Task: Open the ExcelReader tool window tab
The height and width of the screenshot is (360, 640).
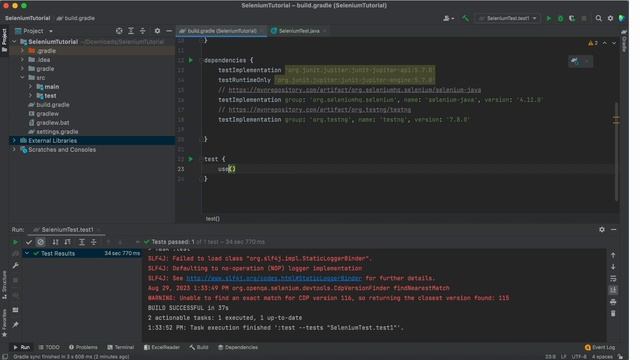Action: point(162,347)
